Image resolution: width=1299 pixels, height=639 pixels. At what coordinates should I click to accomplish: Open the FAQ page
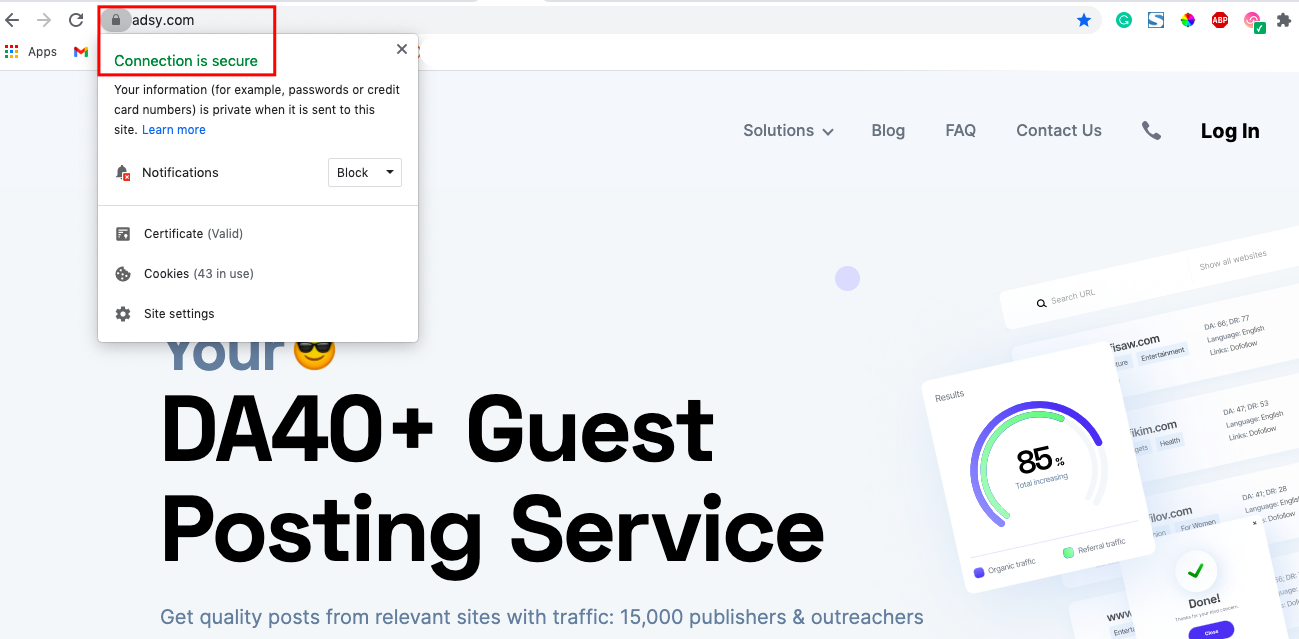961,131
